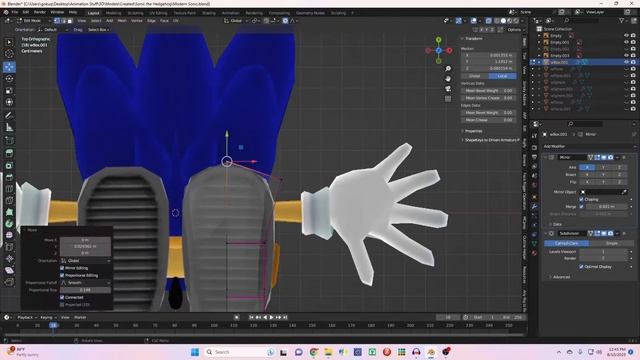Open the File menu
640x360 pixels.
[x=15, y=12]
